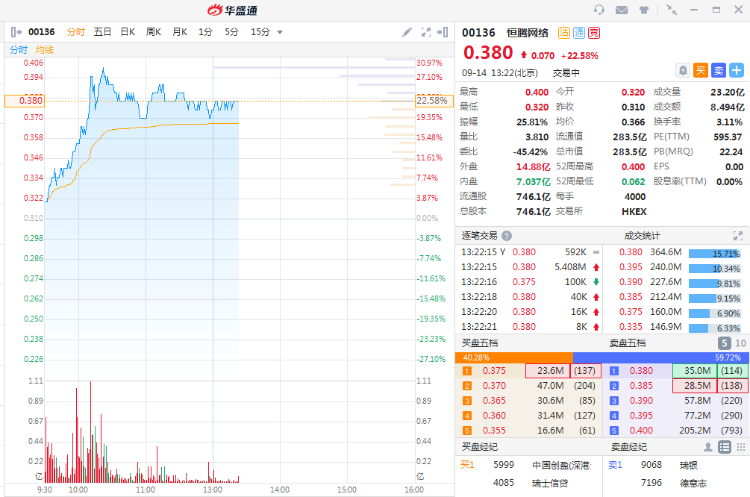Click the 15.71% volume distribution bar
This screenshot has height=497, width=750.
(x=715, y=254)
